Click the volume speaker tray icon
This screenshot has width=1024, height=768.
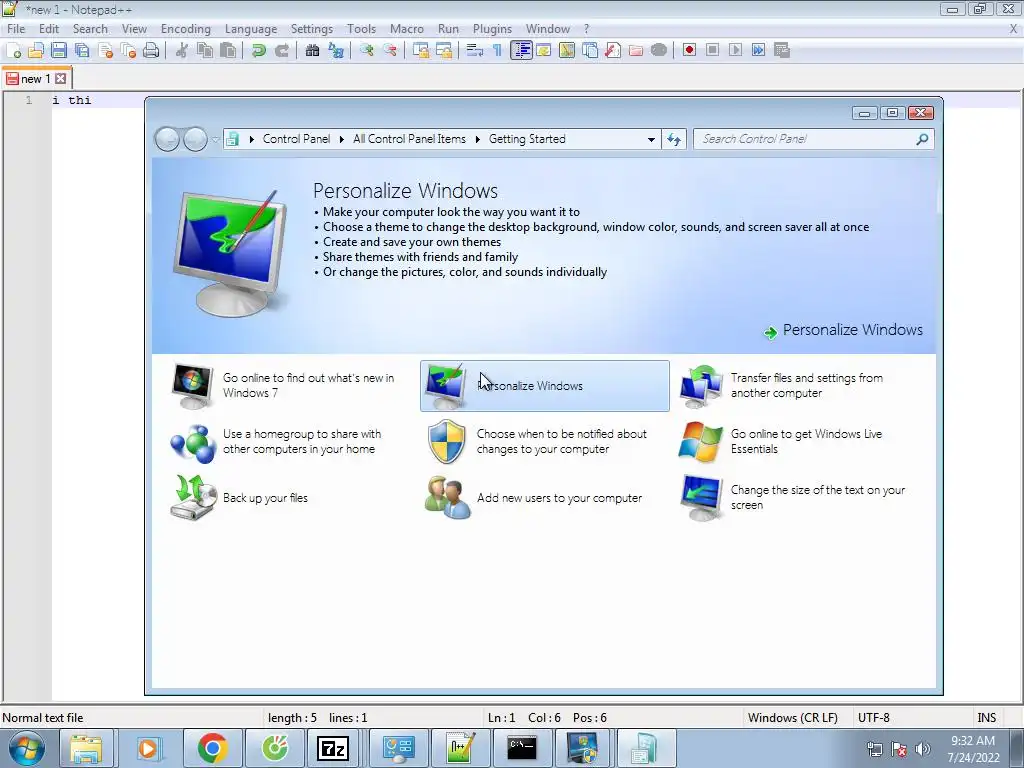pyautogui.click(x=923, y=749)
